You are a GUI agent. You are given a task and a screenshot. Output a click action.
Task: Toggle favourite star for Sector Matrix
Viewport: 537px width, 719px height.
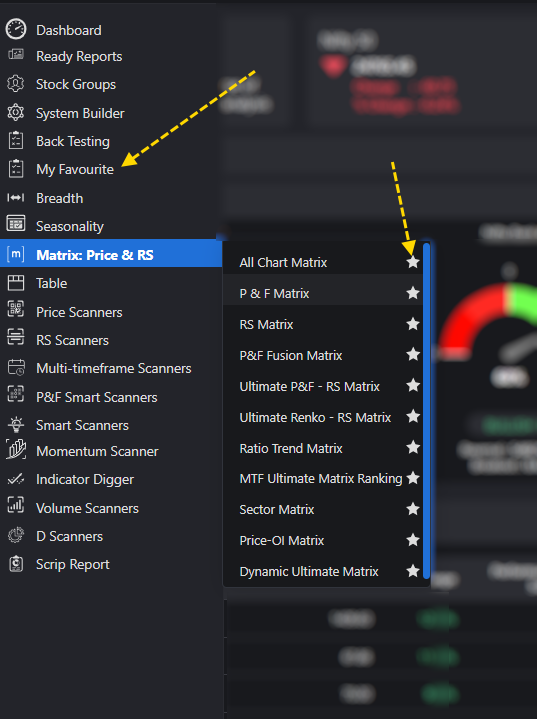(413, 509)
